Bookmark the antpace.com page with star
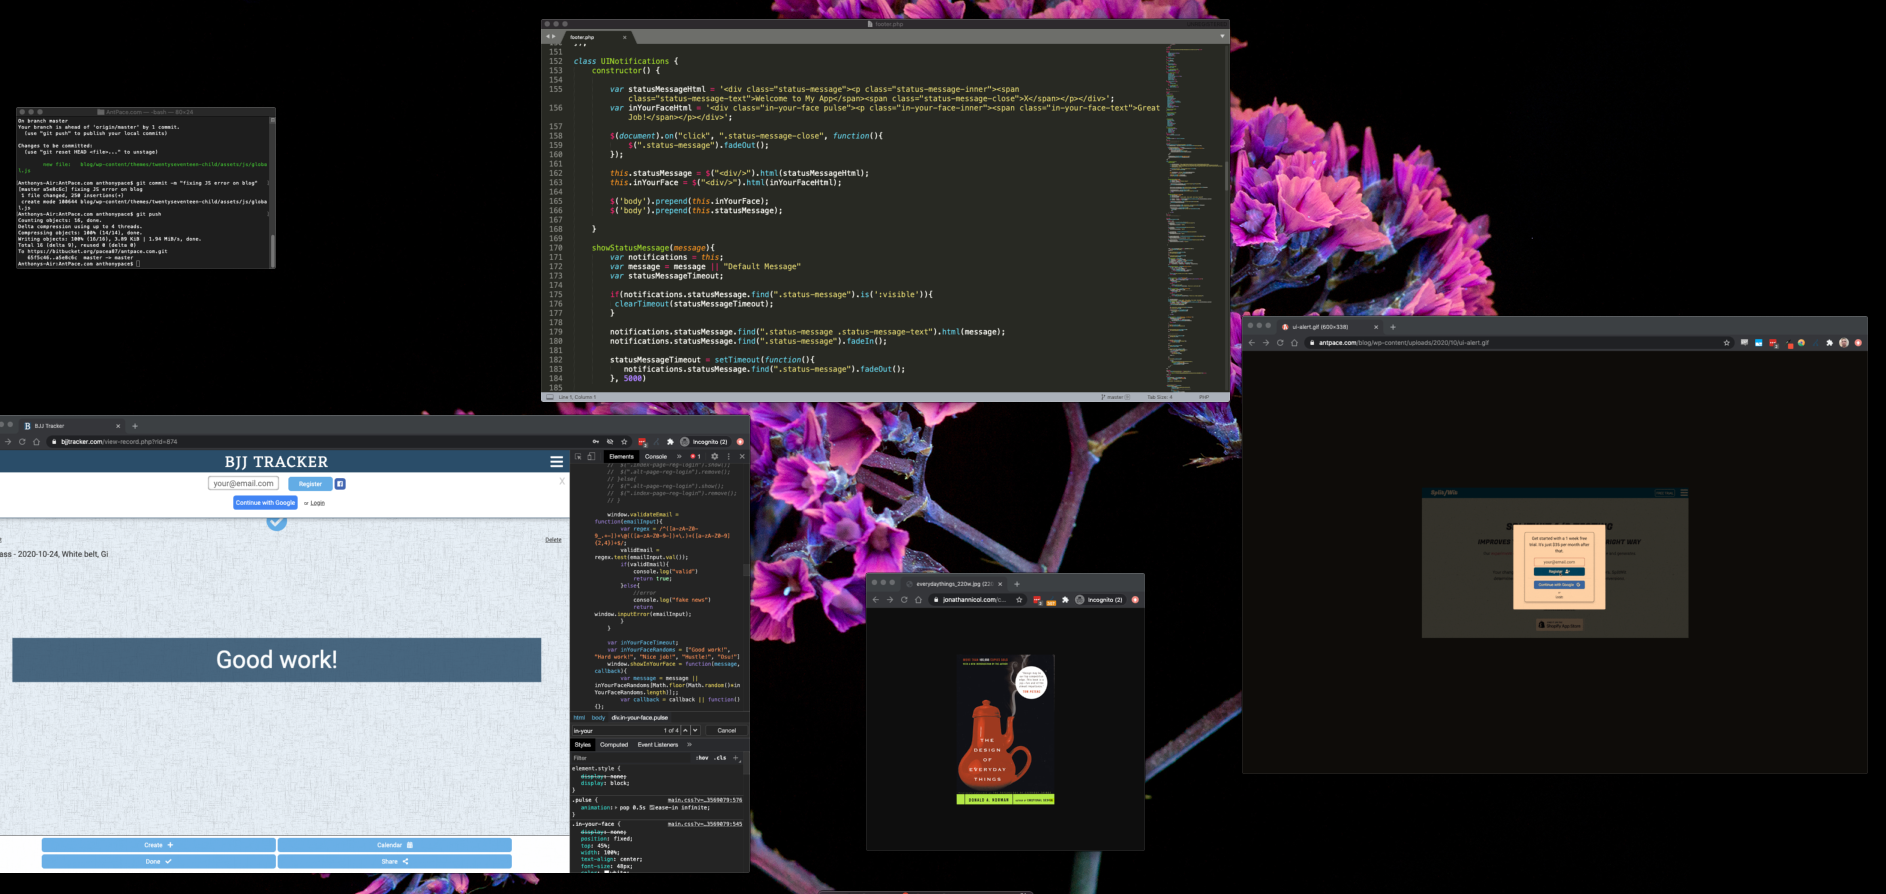 click(1726, 343)
